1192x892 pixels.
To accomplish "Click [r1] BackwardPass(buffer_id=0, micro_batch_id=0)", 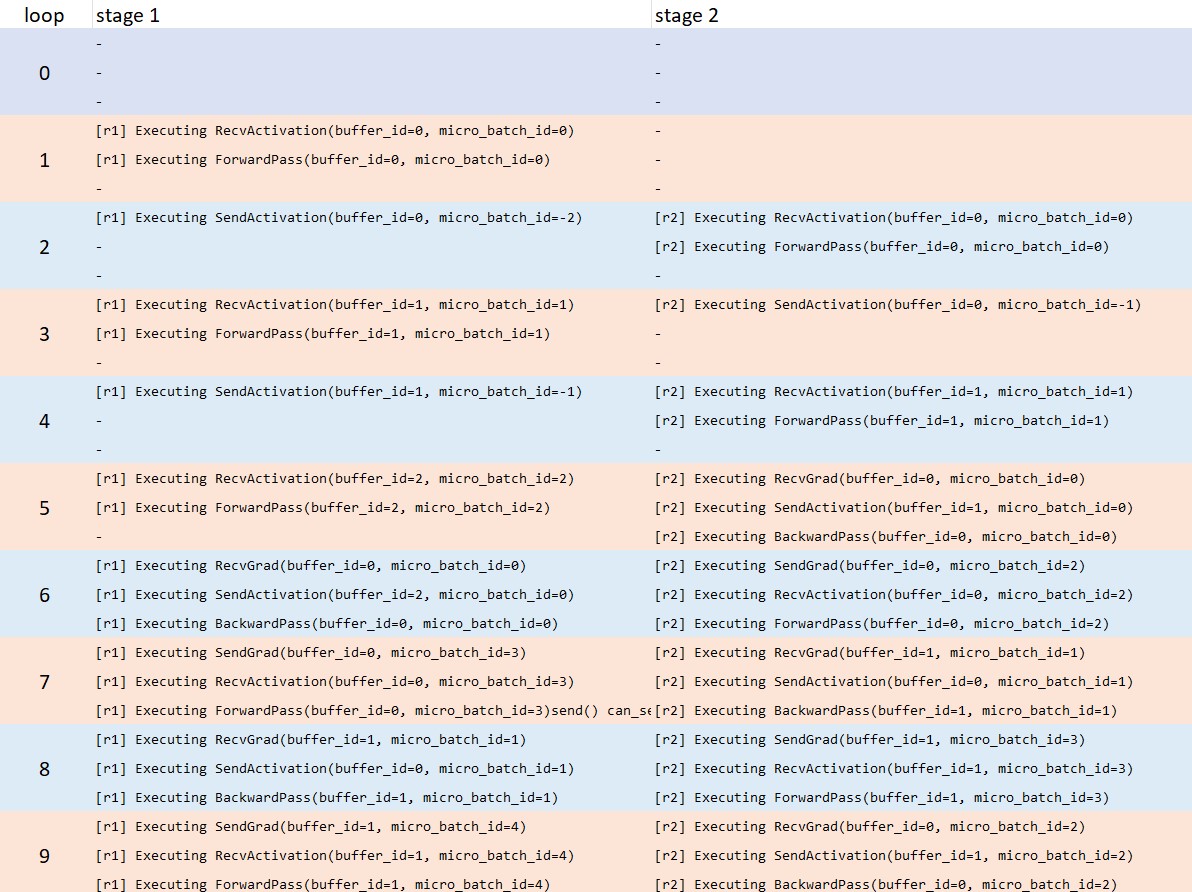I will click(327, 624).
